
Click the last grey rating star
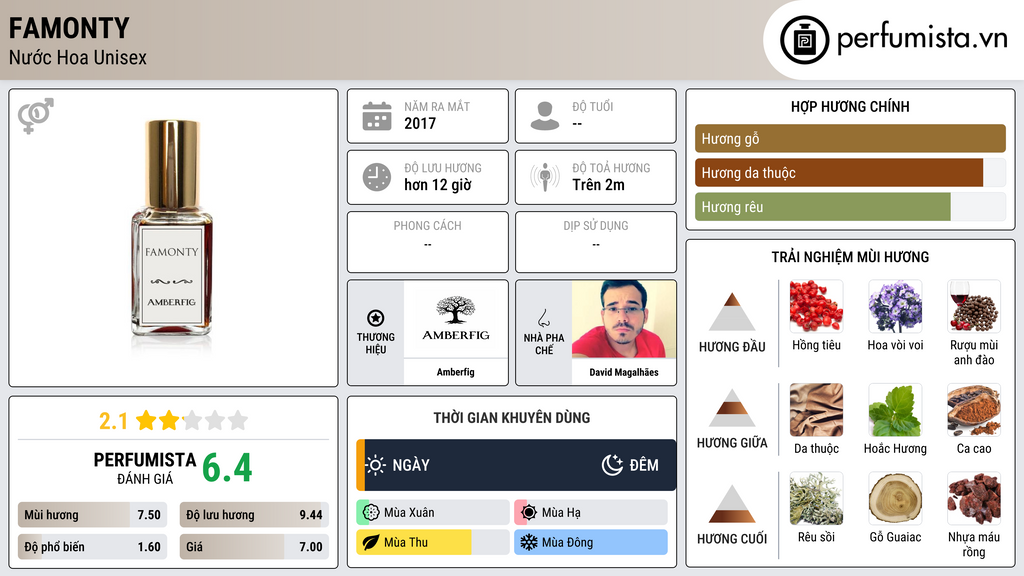coord(238,420)
